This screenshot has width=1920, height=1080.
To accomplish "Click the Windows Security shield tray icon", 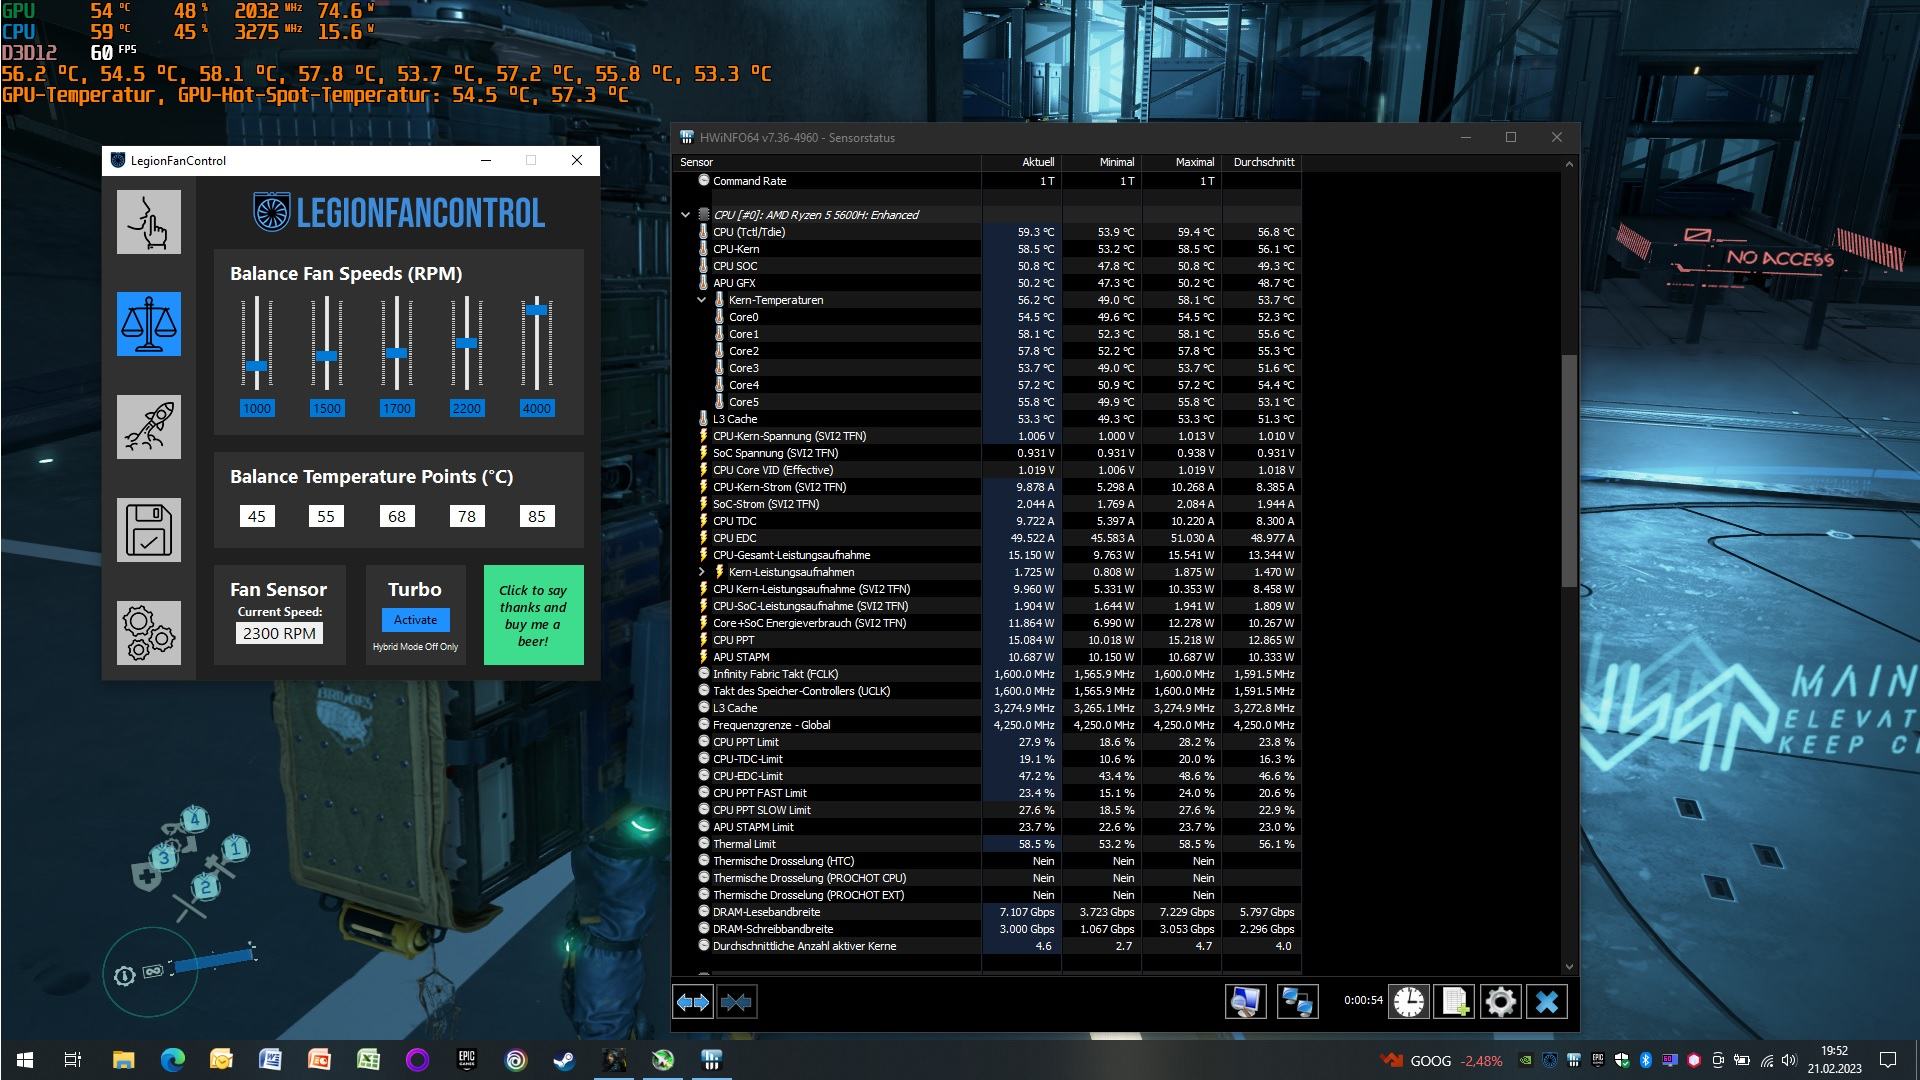I will (x=1622, y=1060).
